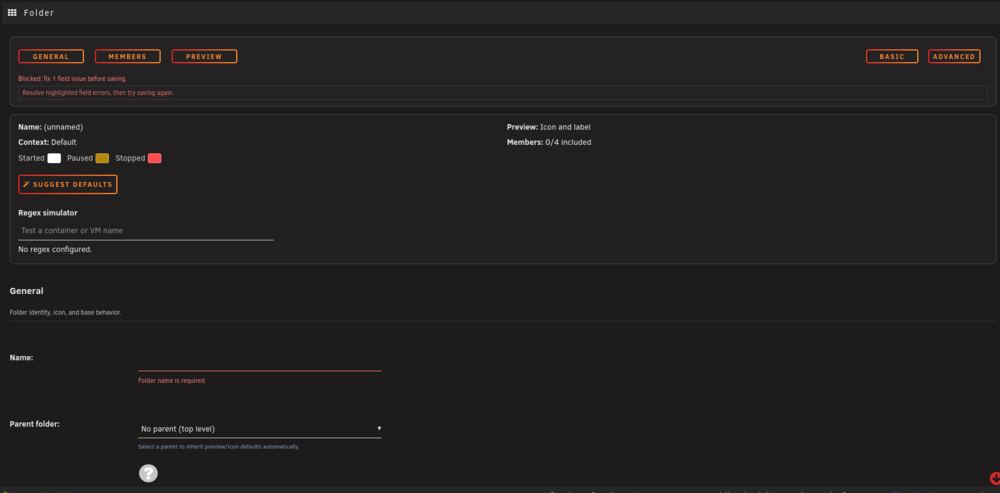Click the gray question mark help icon
Viewport: 1000px width, 493px height.
(149, 473)
